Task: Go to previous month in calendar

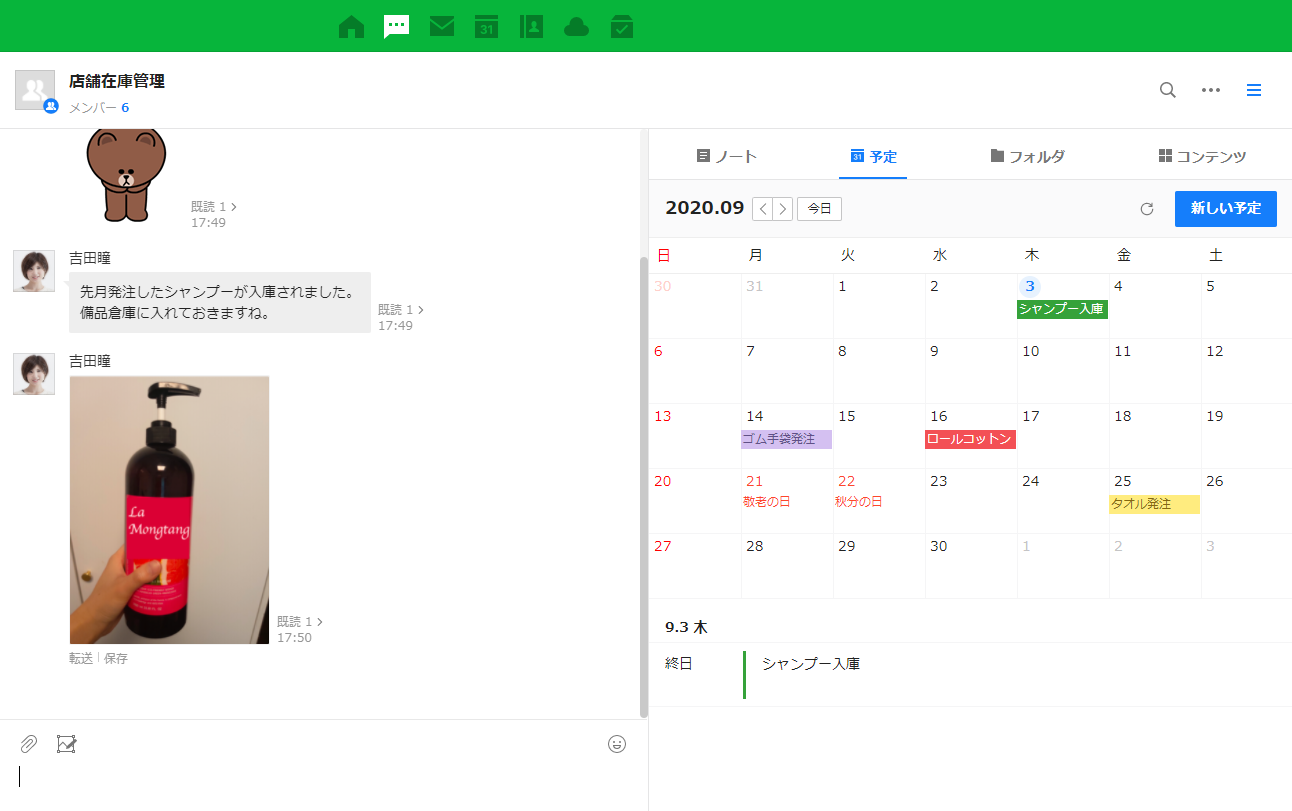Action: (x=763, y=209)
